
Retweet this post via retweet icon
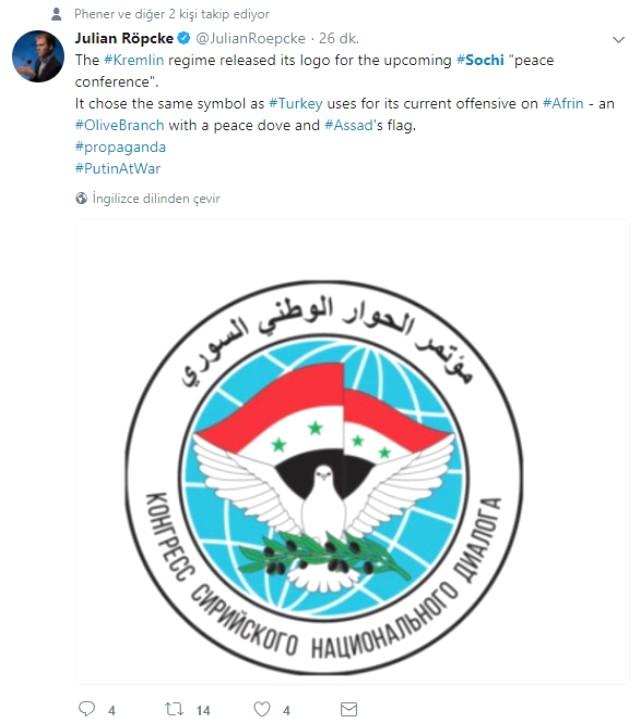[174, 709]
